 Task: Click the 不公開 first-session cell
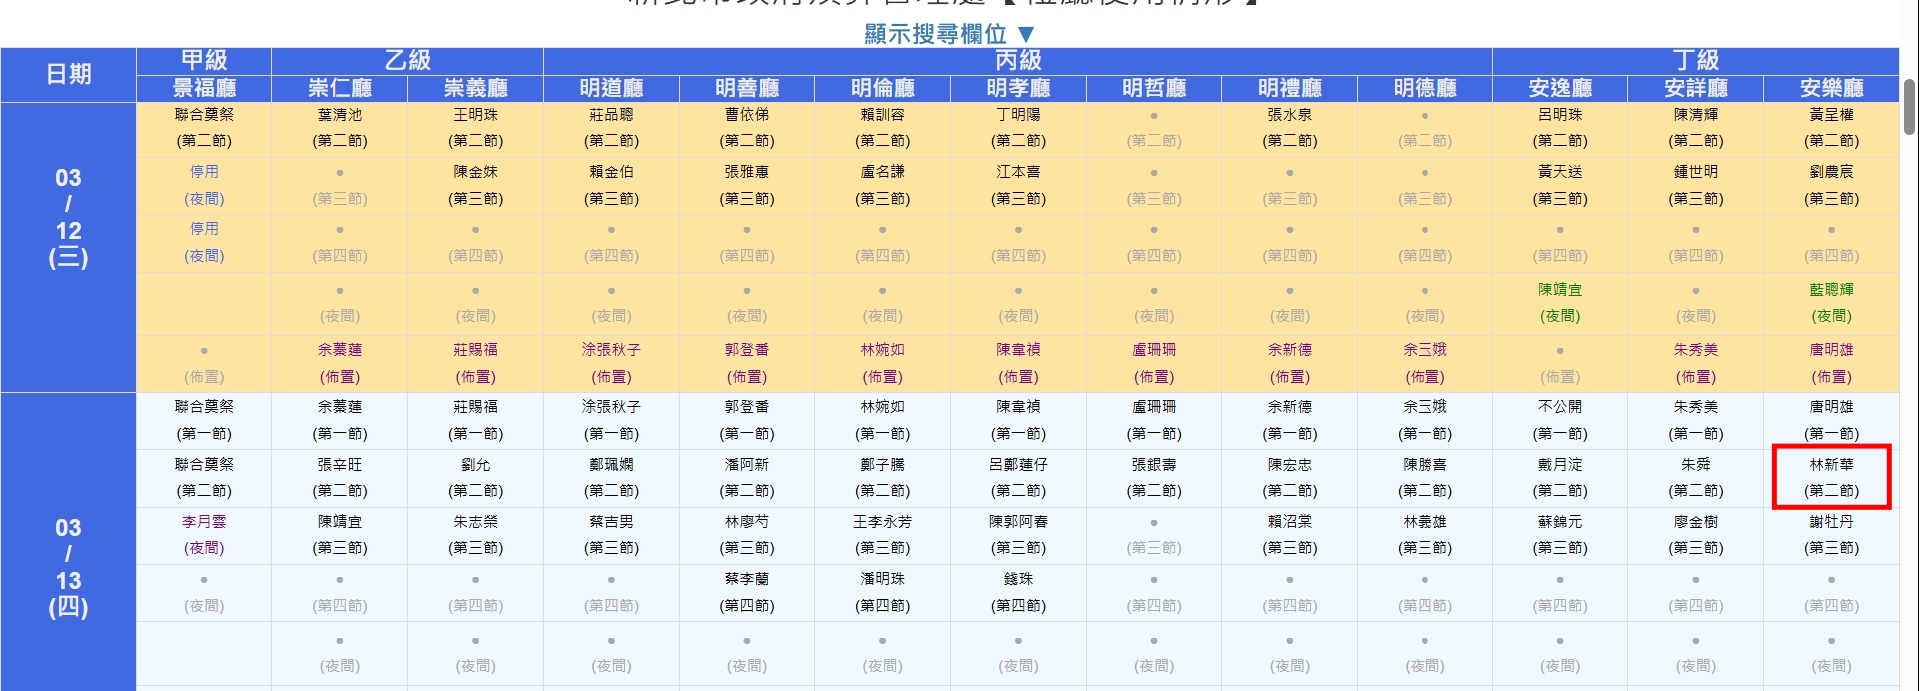(1560, 420)
